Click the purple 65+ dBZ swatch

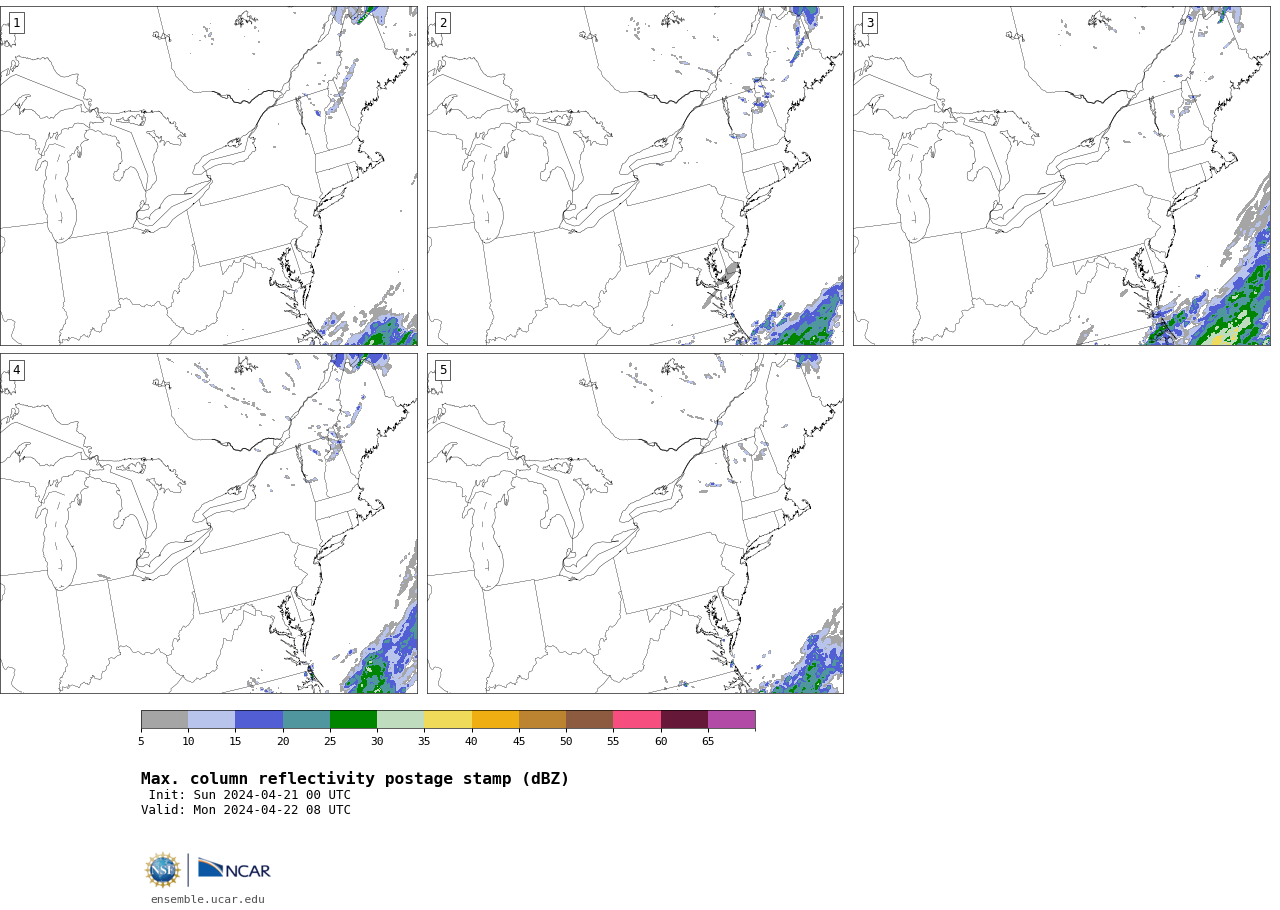(x=731, y=720)
